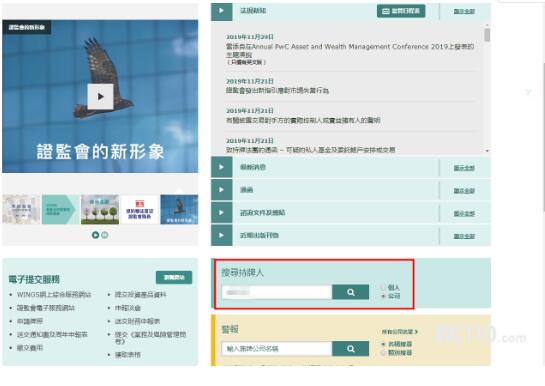This screenshot has width=545, height=386.
Task: Show all items for 通函
Action: click(464, 191)
